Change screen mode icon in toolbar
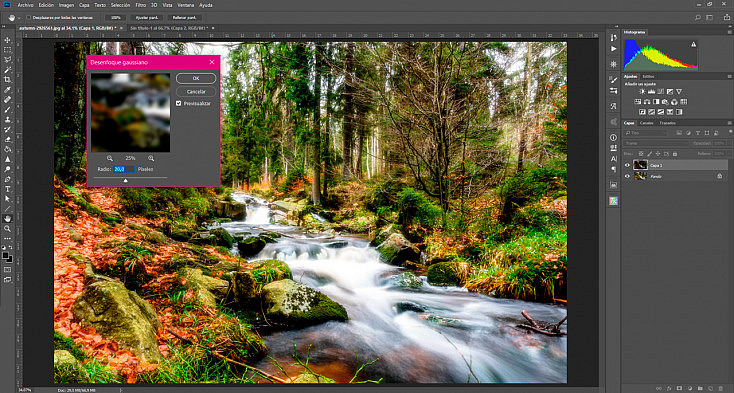 coord(7,279)
